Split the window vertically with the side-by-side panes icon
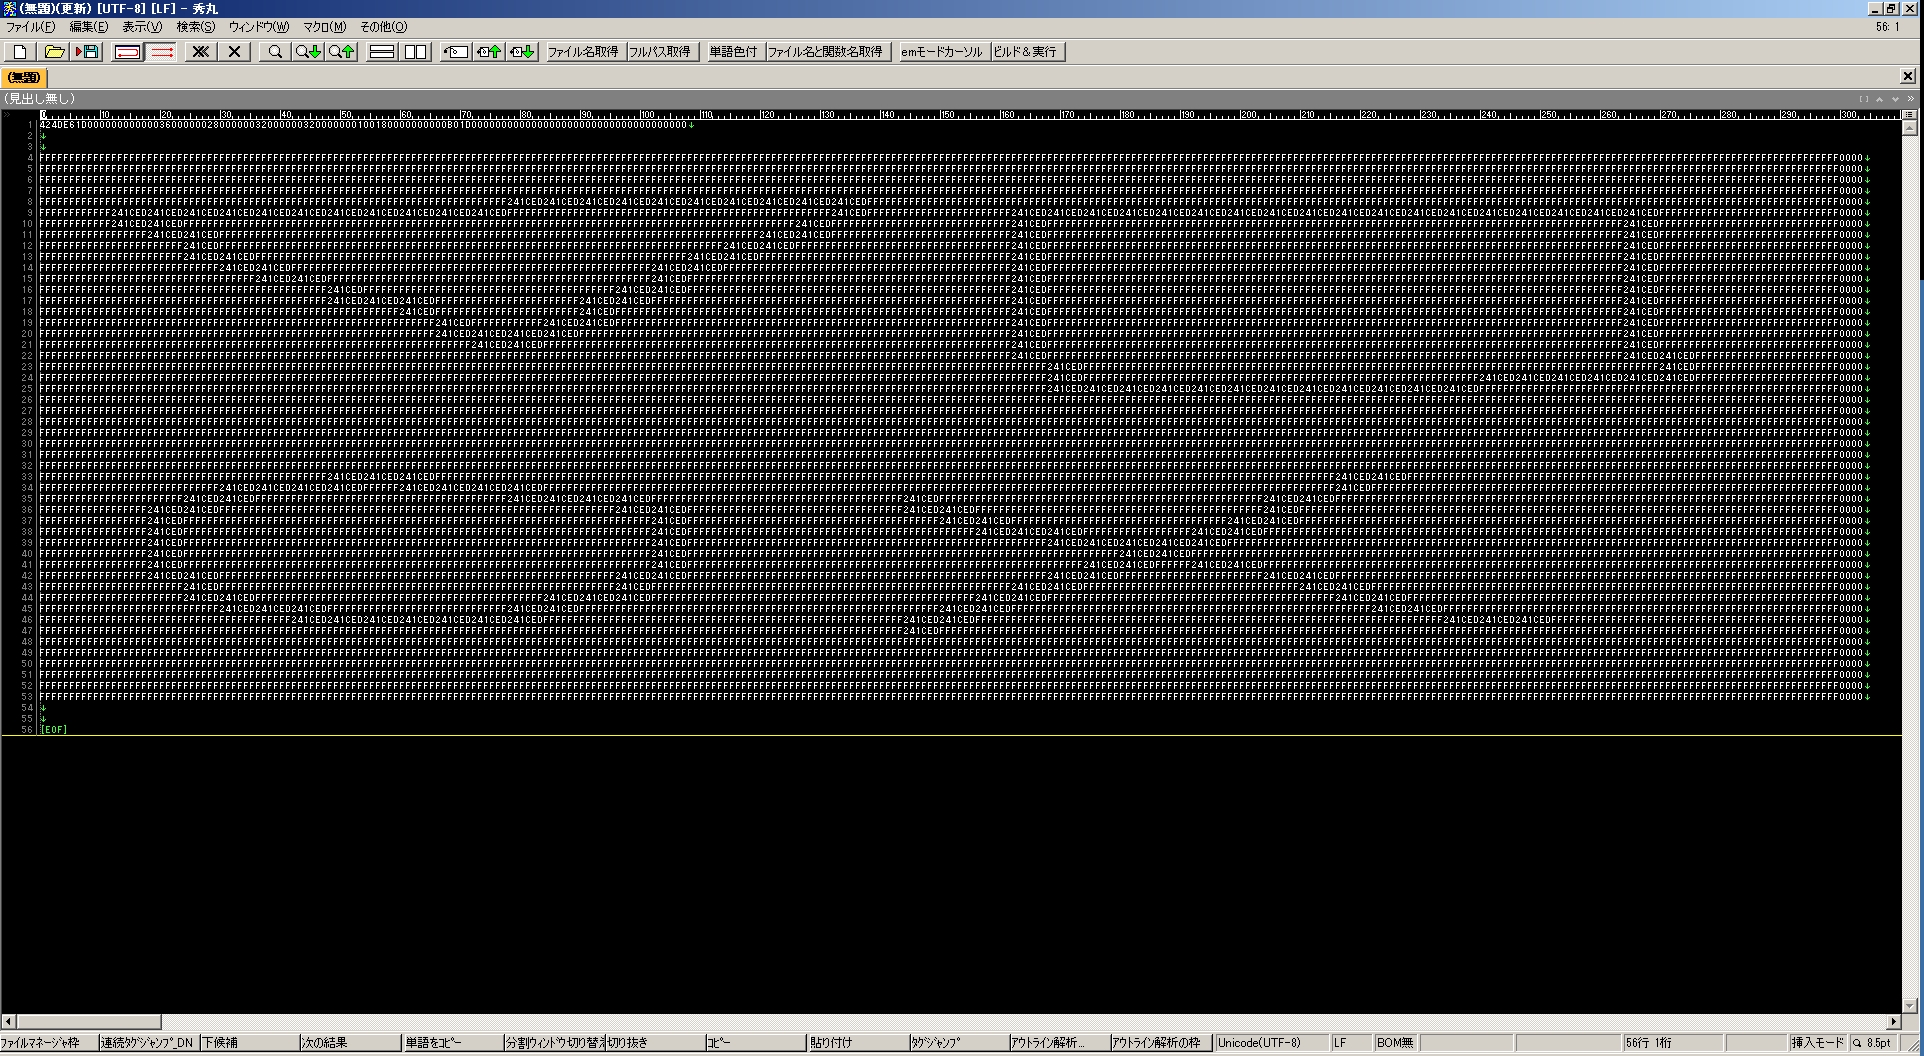Viewport: 1924px width, 1056px height. (x=415, y=52)
